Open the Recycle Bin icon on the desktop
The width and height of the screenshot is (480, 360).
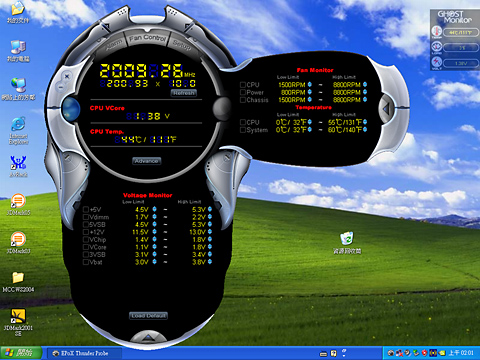click(x=347, y=242)
